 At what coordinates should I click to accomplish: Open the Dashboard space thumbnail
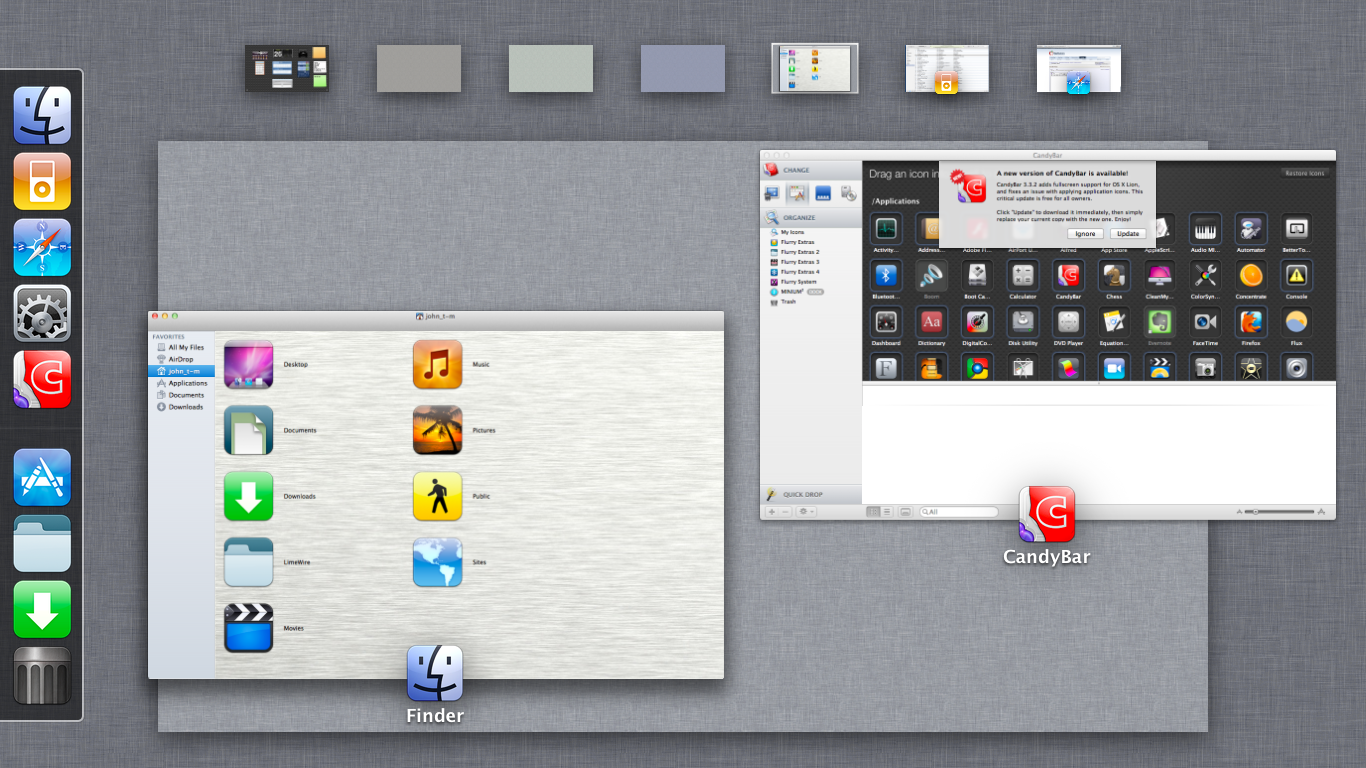[x=287, y=68]
